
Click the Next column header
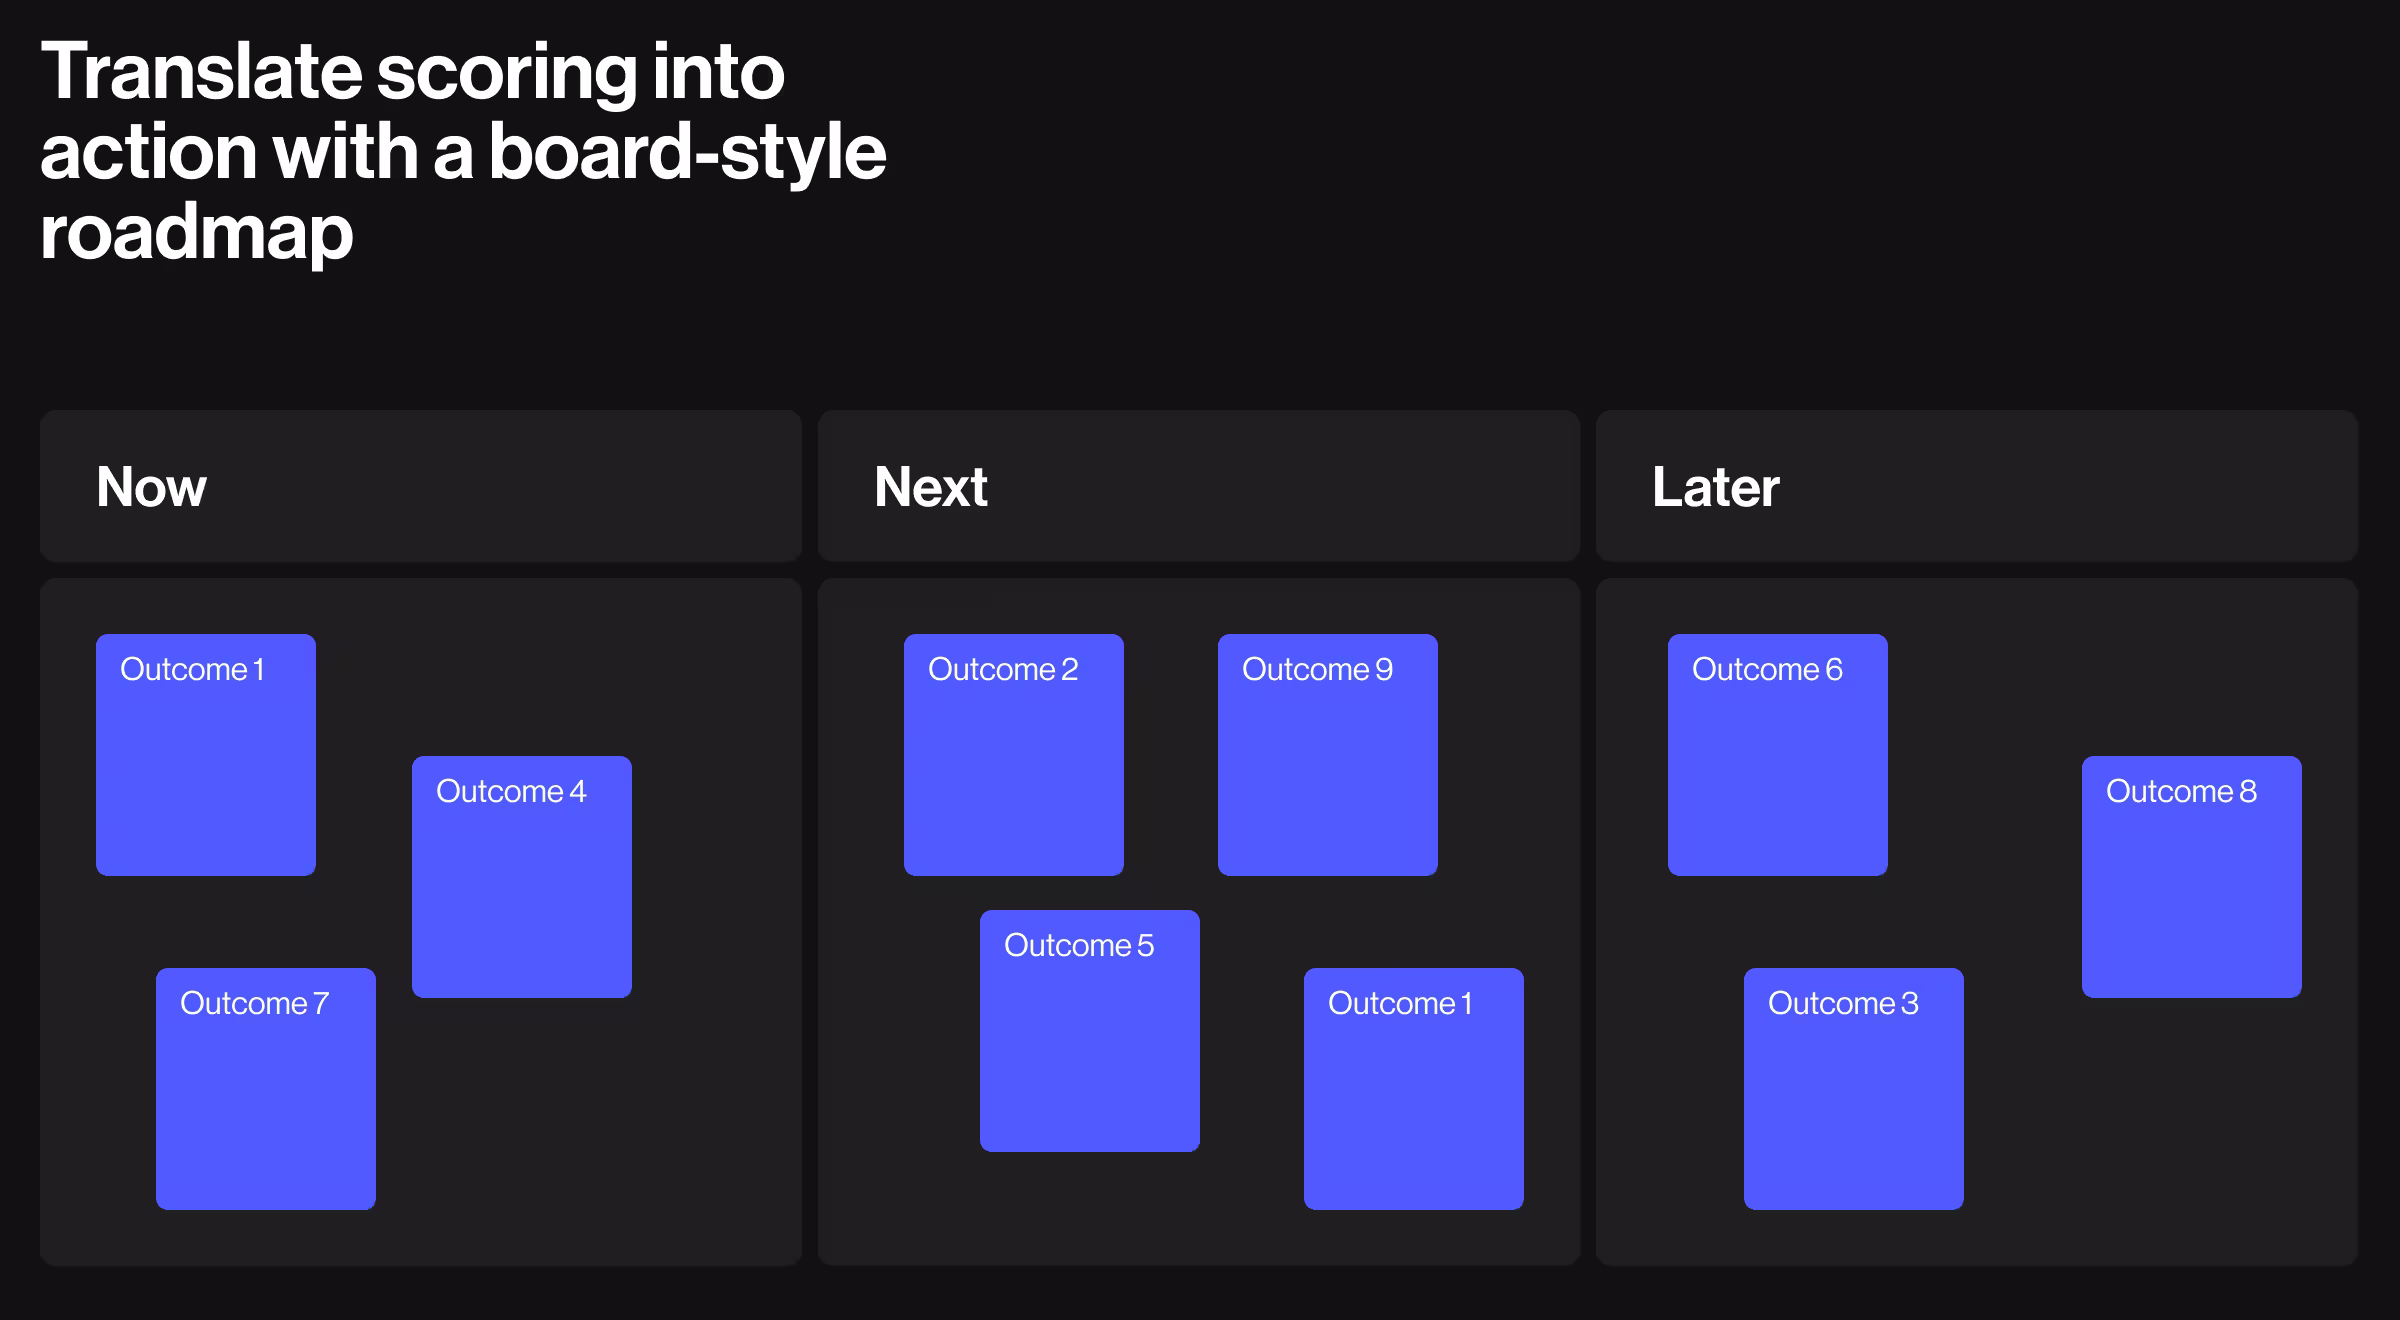click(x=930, y=487)
